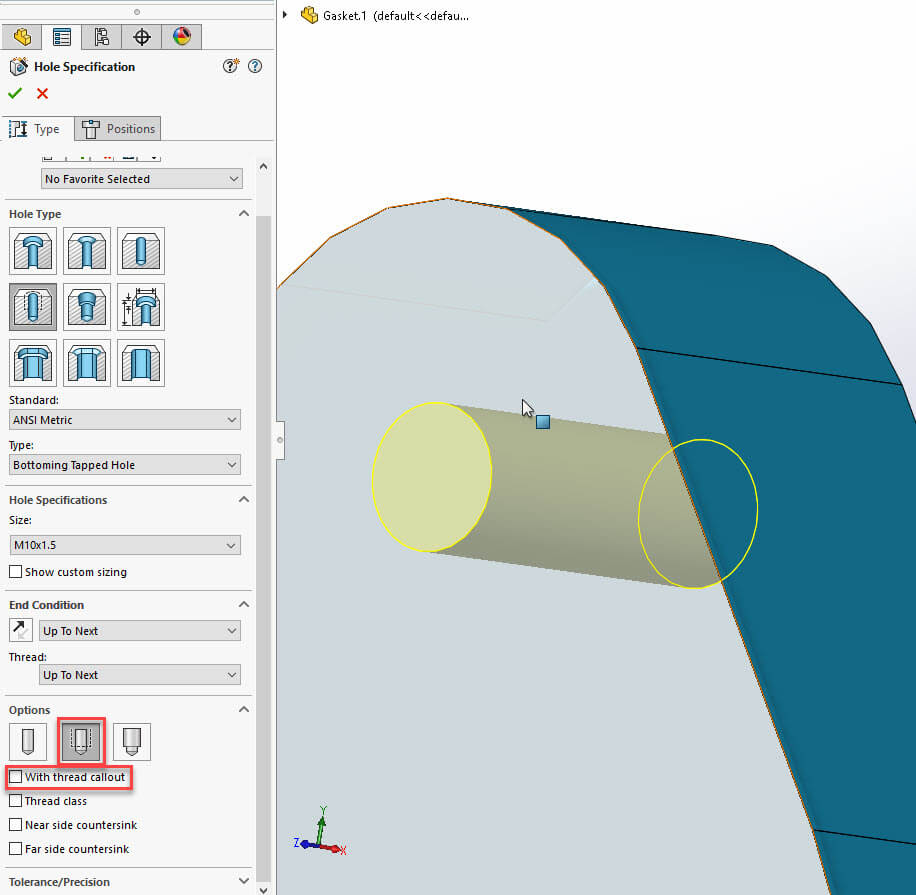The height and width of the screenshot is (895, 916).
Task: Select the ConfigurationManager tab icon
Action: click(x=101, y=36)
